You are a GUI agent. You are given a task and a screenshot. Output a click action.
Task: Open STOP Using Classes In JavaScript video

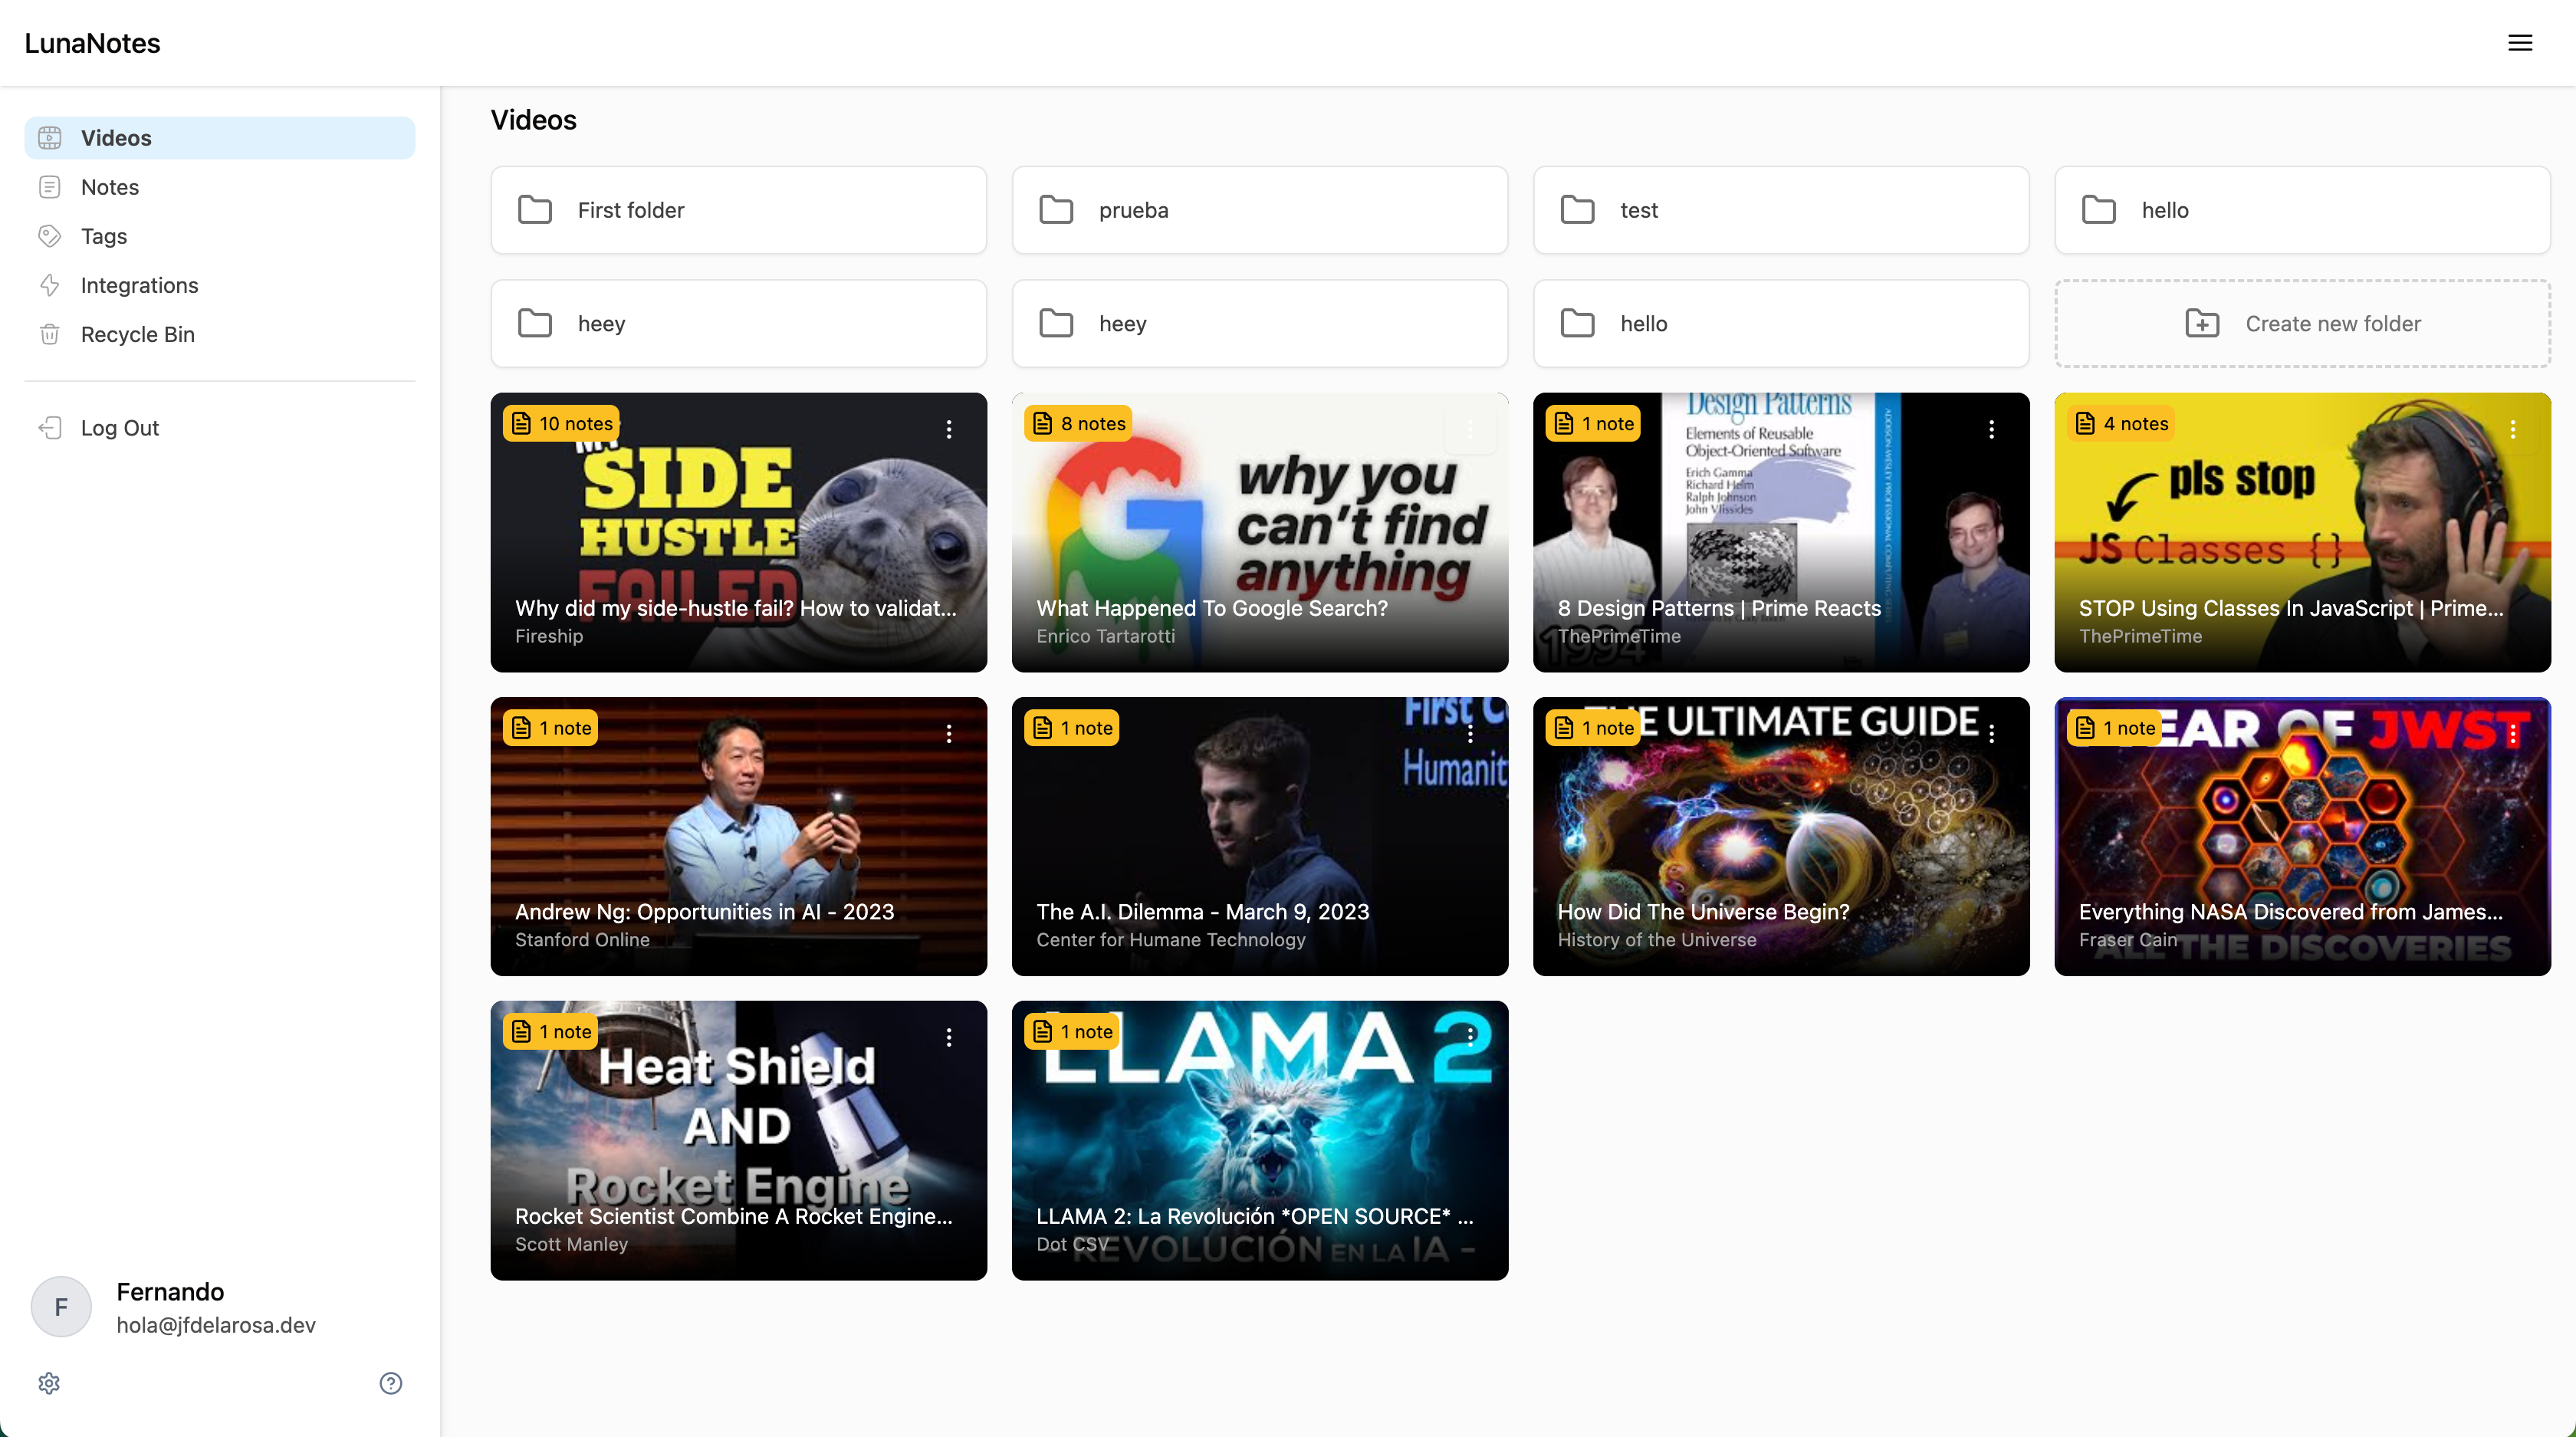[x=2302, y=532]
